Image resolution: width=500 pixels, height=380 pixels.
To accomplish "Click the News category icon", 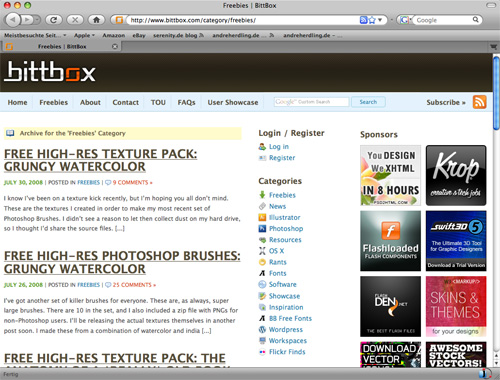I will (262, 206).
